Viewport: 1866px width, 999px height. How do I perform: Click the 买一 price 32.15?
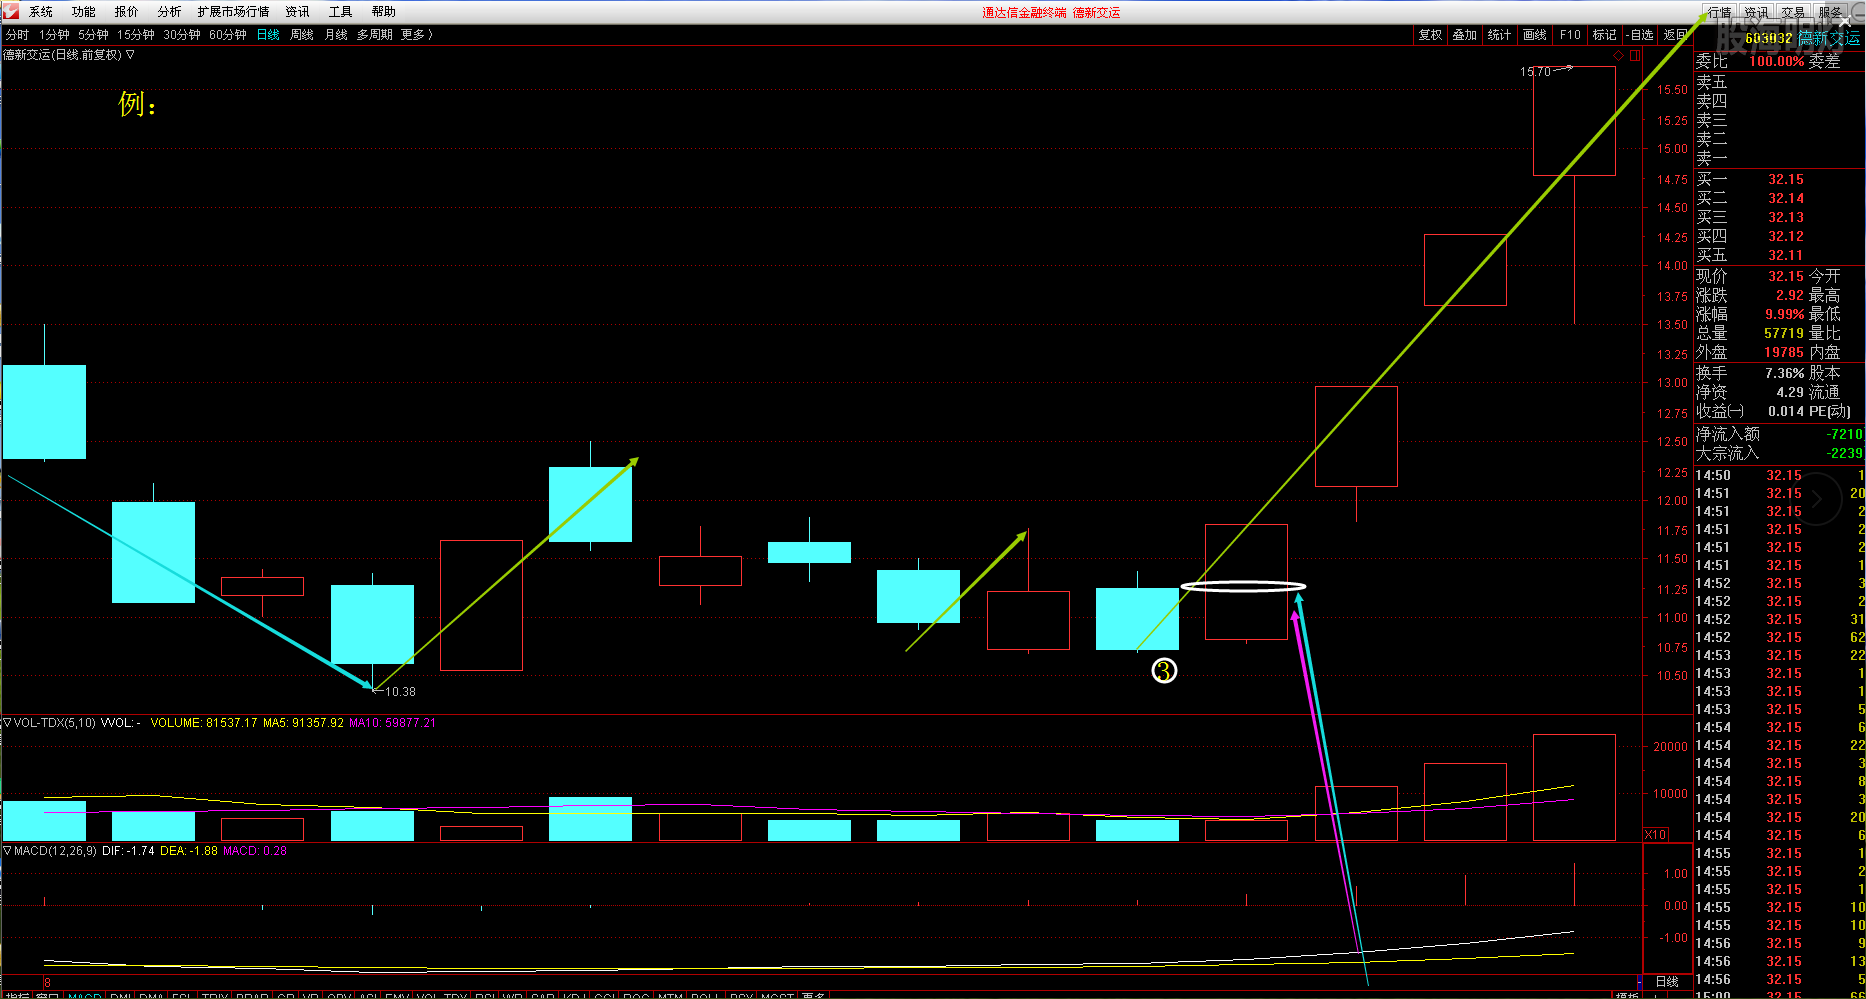pyautogui.click(x=1786, y=180)
